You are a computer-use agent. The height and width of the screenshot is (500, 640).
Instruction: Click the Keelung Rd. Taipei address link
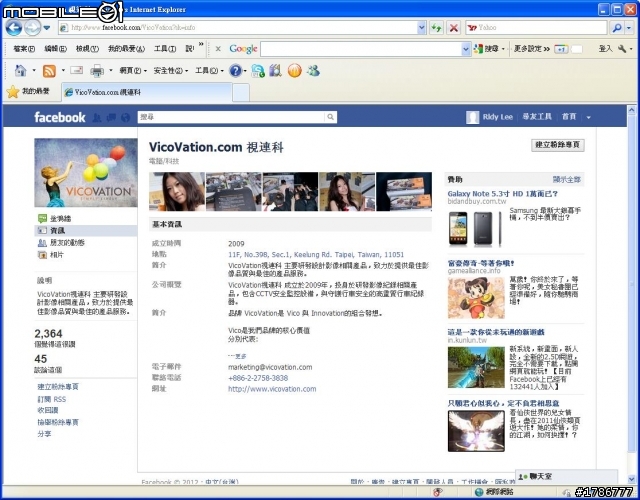(x=316, y=255)
